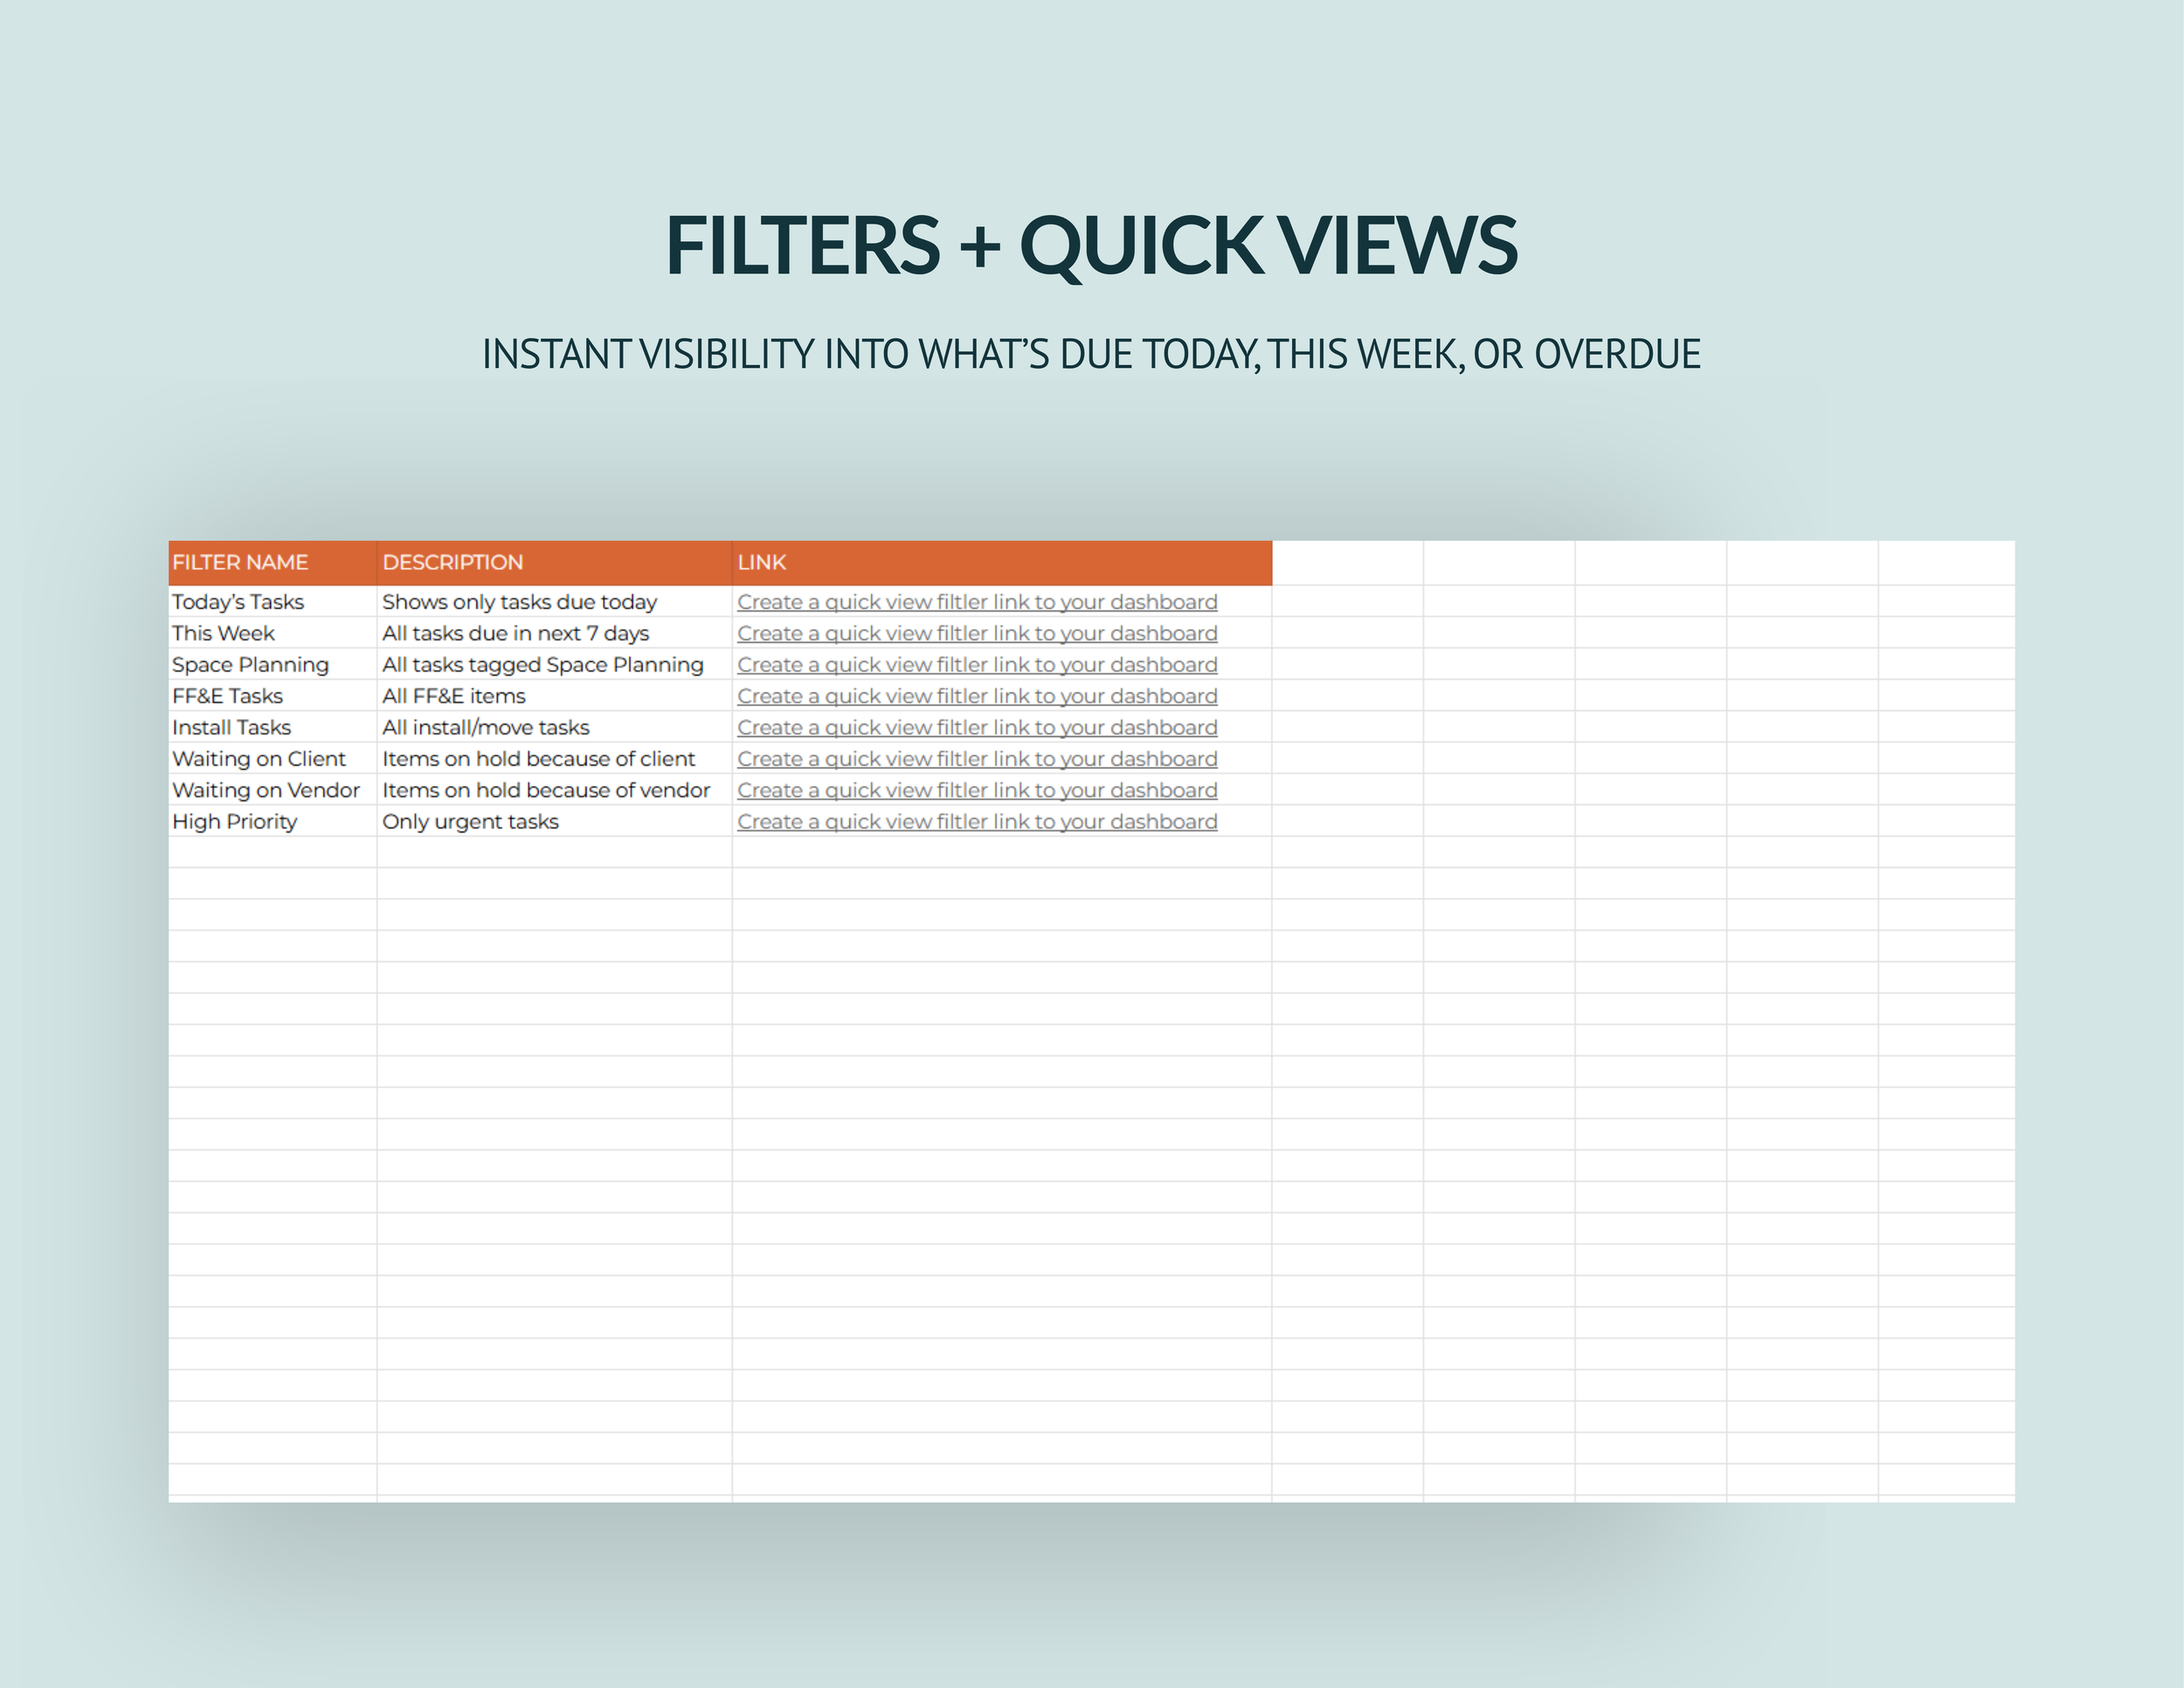Select the Today's Tasks name cell

click(238, 602)
